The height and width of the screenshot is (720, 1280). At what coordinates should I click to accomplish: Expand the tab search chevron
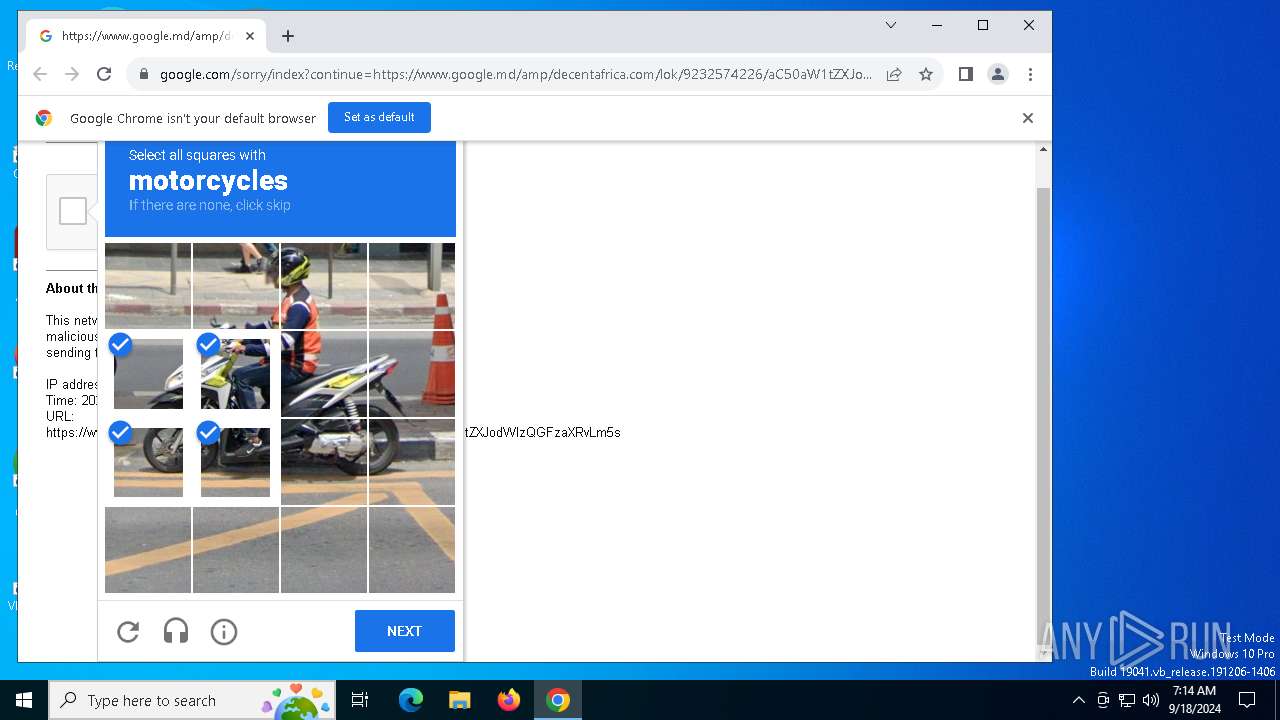coord(891,25)
